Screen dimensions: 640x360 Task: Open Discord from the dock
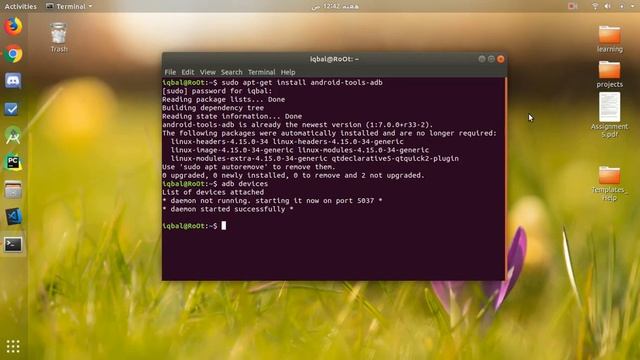pos(13,81)
